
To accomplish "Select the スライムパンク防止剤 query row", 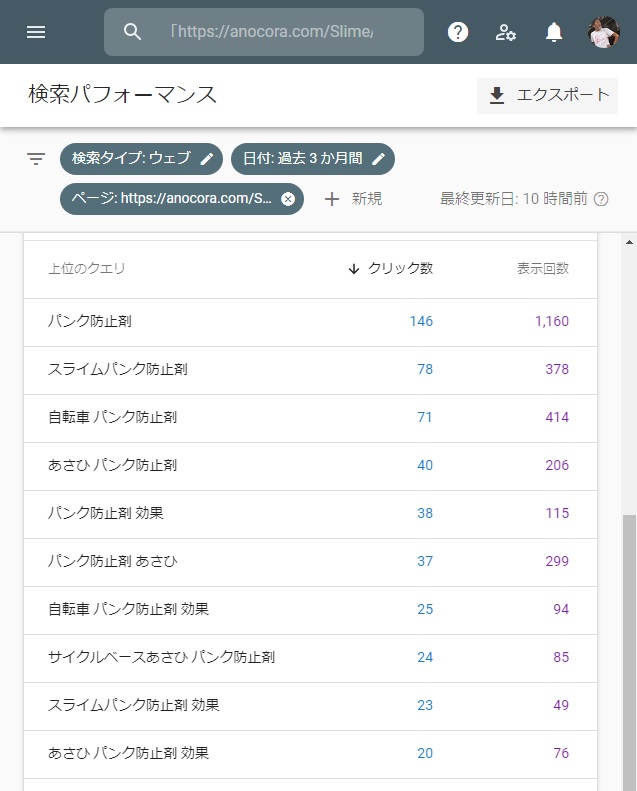I will [310, 370].
